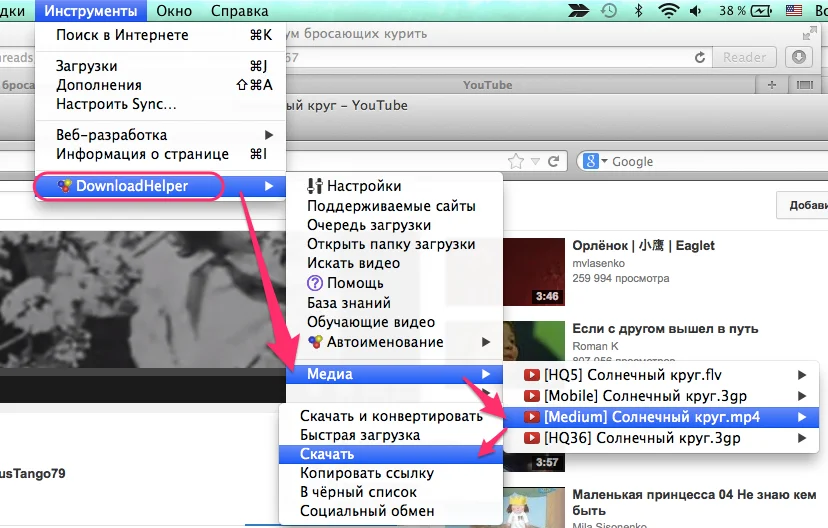Select [HQ5] Солнечный круг.flv item
Viewport: 828px width, 528px height.
[661, 375]
